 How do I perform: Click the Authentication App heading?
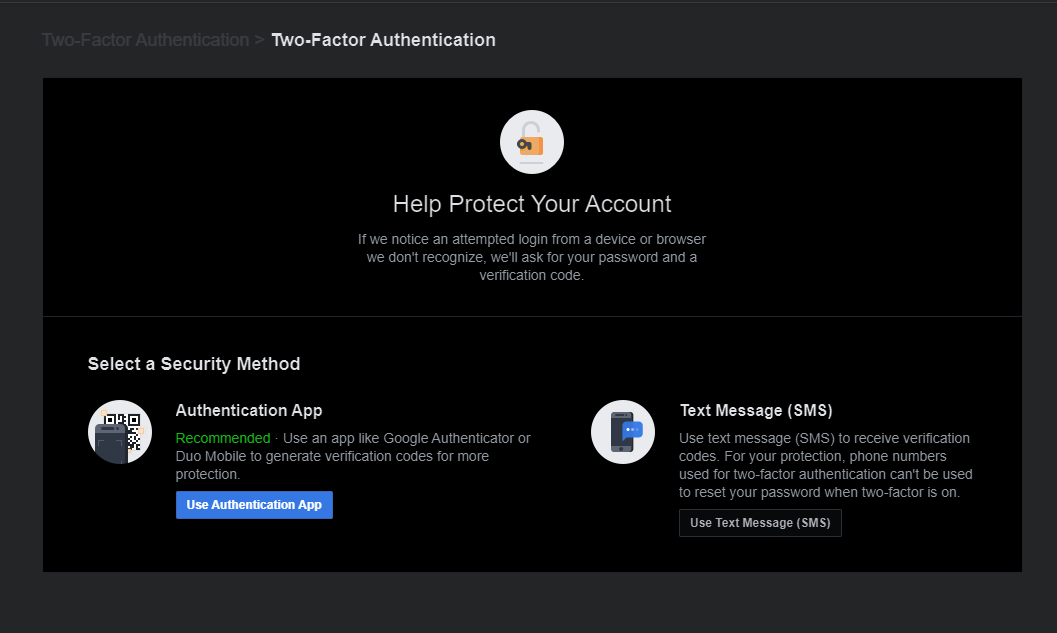tap(248, 410)
